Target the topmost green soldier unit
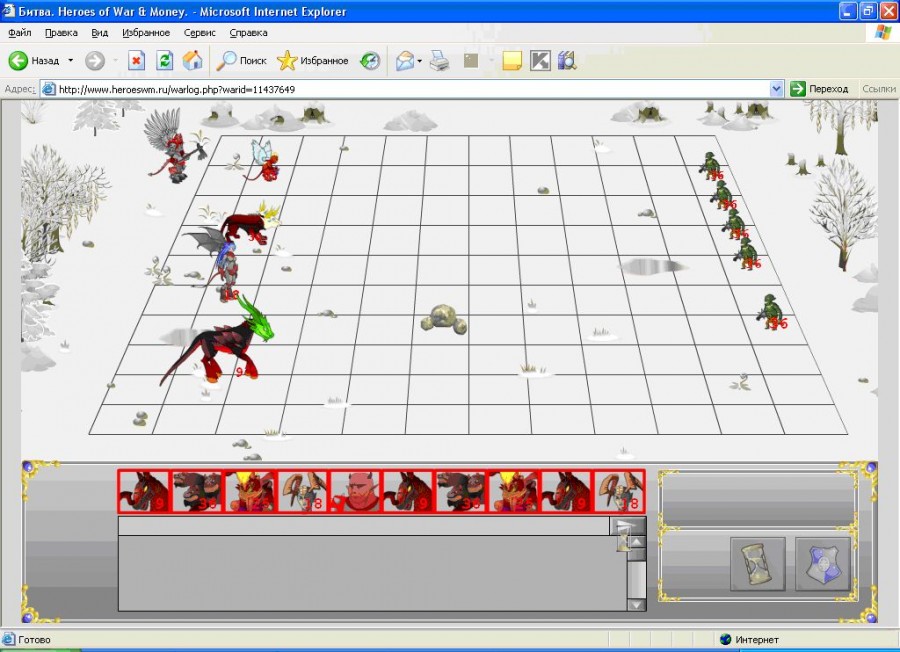The image size is (900, 652). coord(710,165)
